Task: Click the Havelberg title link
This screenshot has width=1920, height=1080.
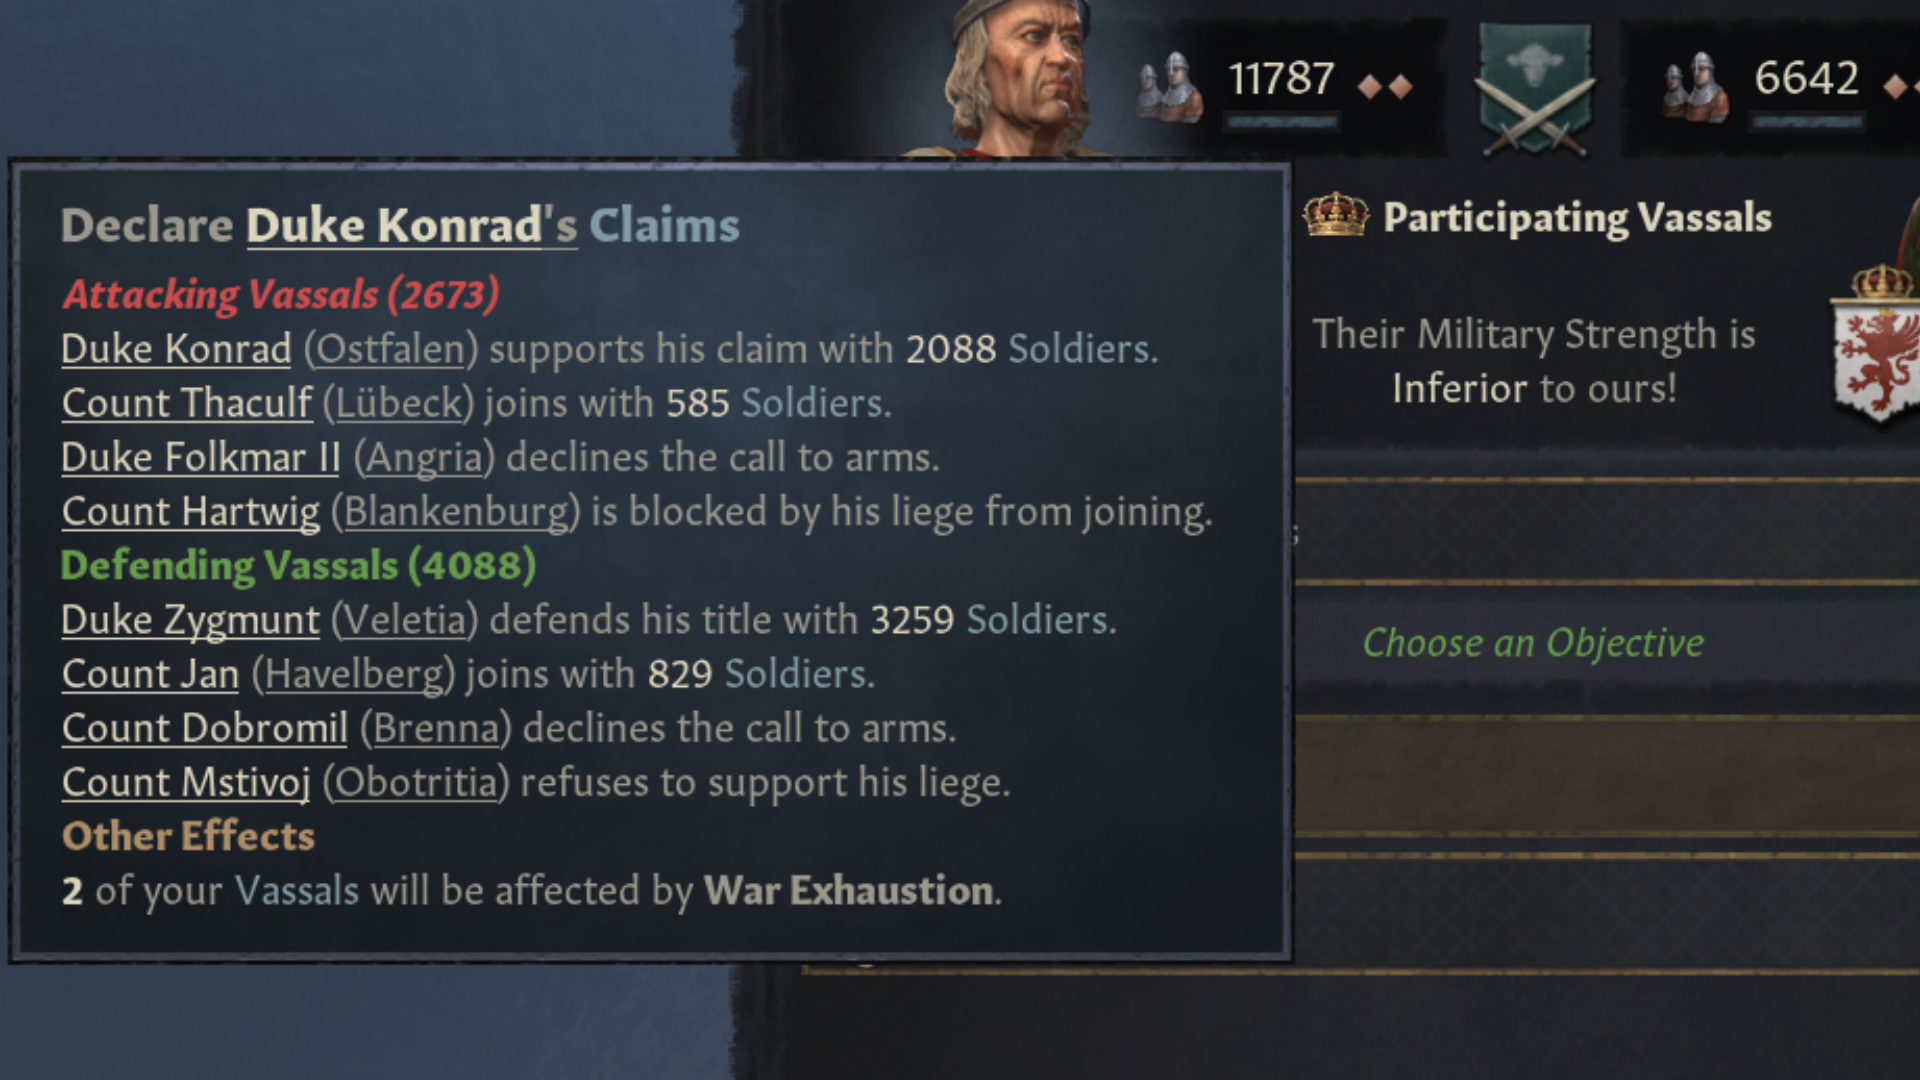Action: point(354,674)
